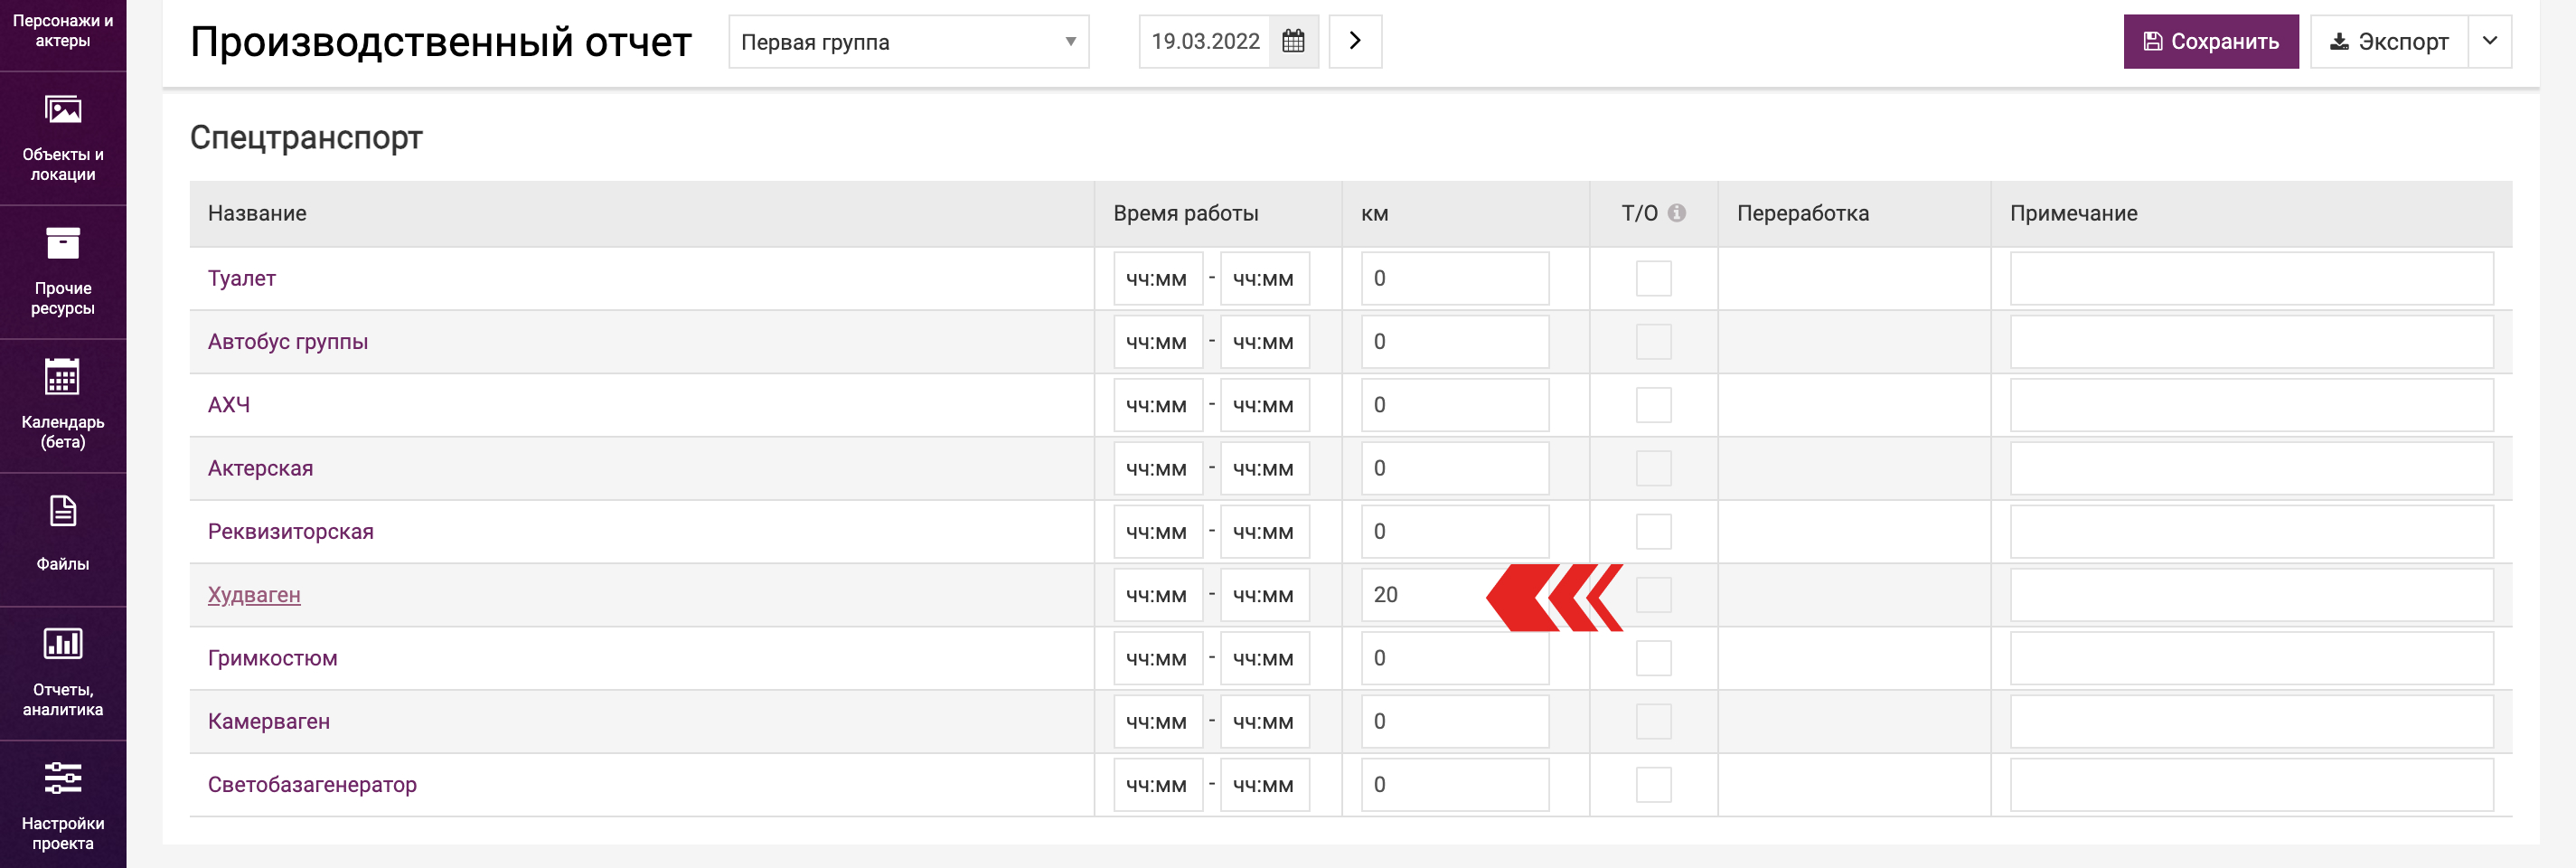Screen dimensions: 2576x868
Task: Open the АХЧ link
Action: (x=228, y=405)
